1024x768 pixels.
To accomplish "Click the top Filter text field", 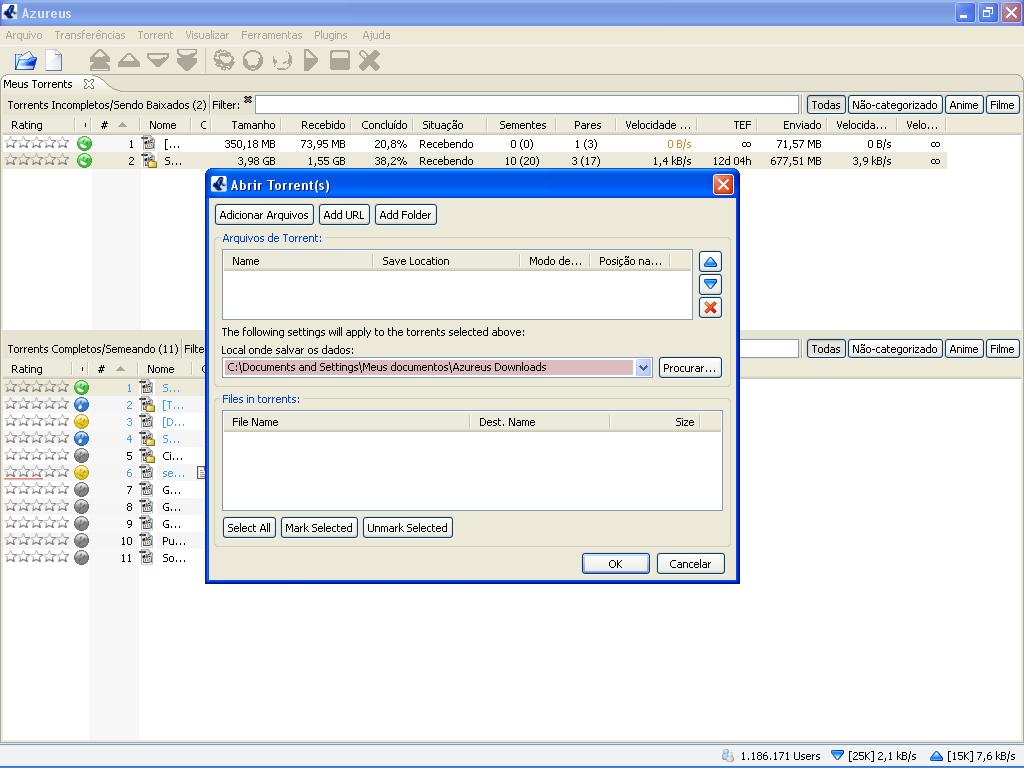I will pos(527,104).
